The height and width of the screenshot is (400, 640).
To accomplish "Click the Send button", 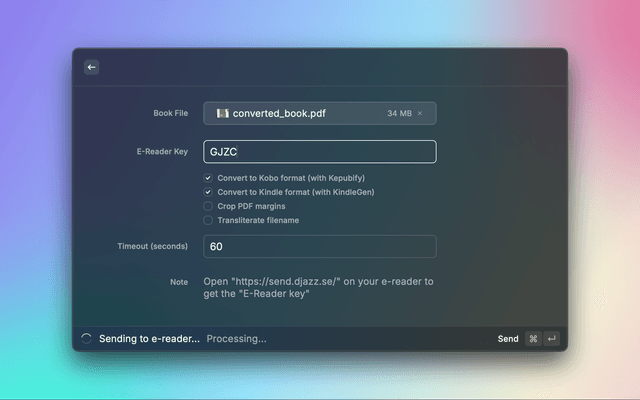I will tap(508, 339).
